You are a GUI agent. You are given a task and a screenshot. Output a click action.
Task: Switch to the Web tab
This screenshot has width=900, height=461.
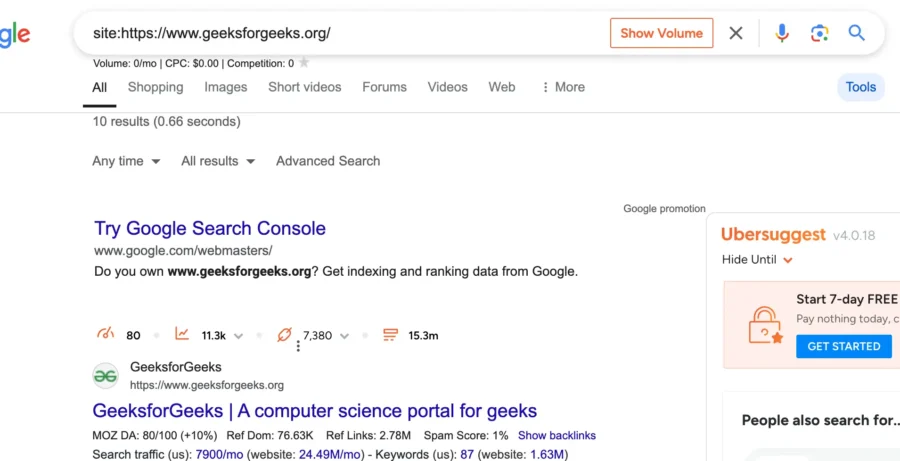coord(502,87)
